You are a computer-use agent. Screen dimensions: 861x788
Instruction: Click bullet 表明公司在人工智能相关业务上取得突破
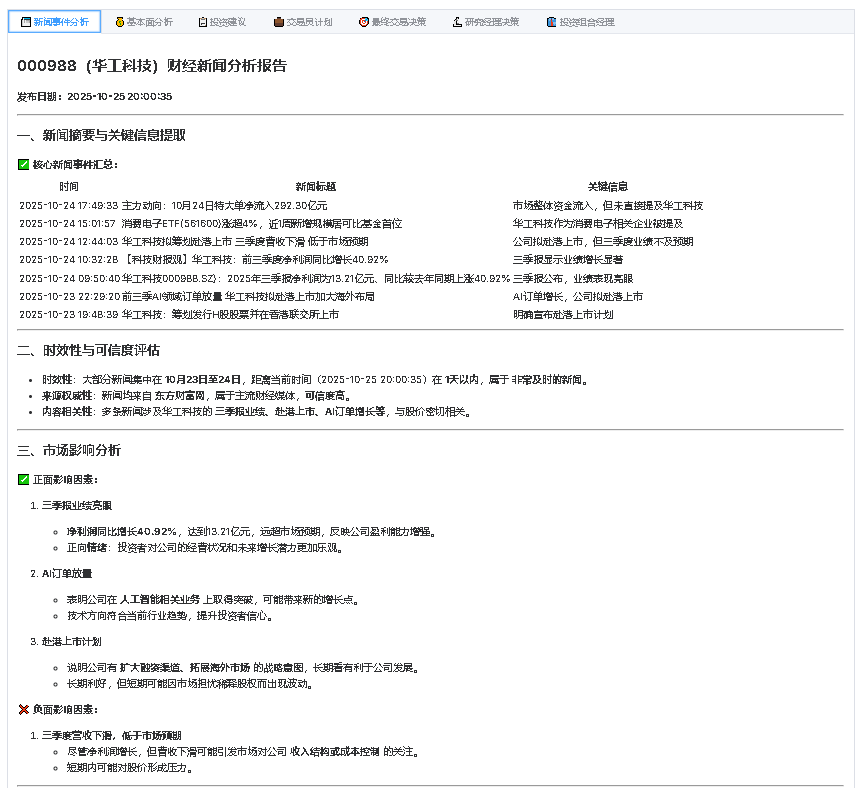coord(213,600)
